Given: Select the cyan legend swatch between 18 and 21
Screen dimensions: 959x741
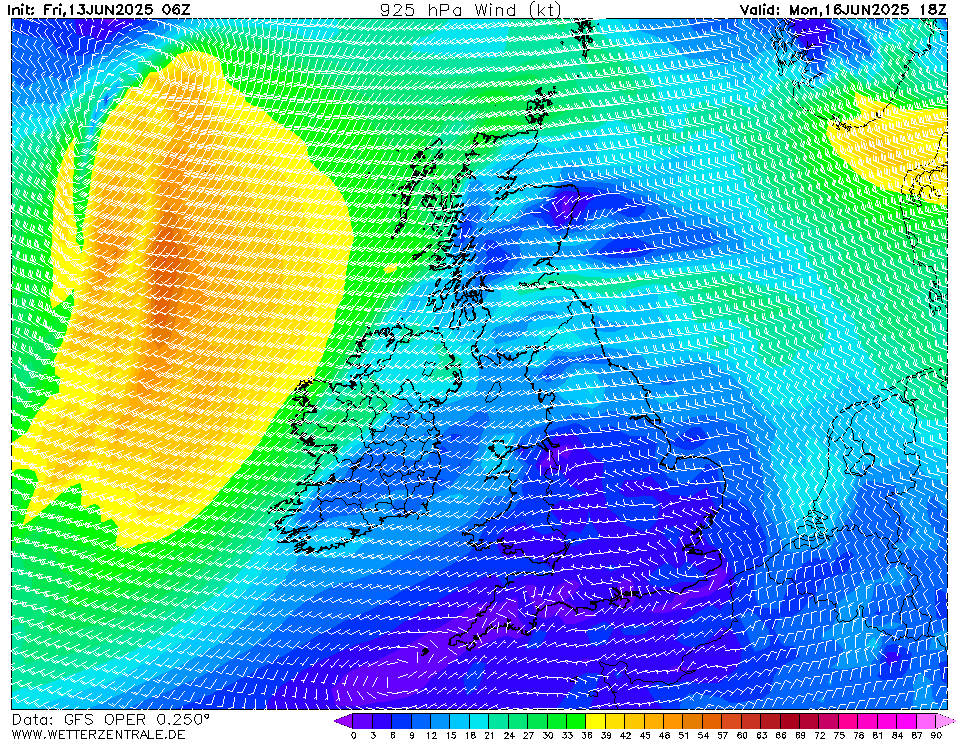Looking at the screenshot, I should click(480, 720).
